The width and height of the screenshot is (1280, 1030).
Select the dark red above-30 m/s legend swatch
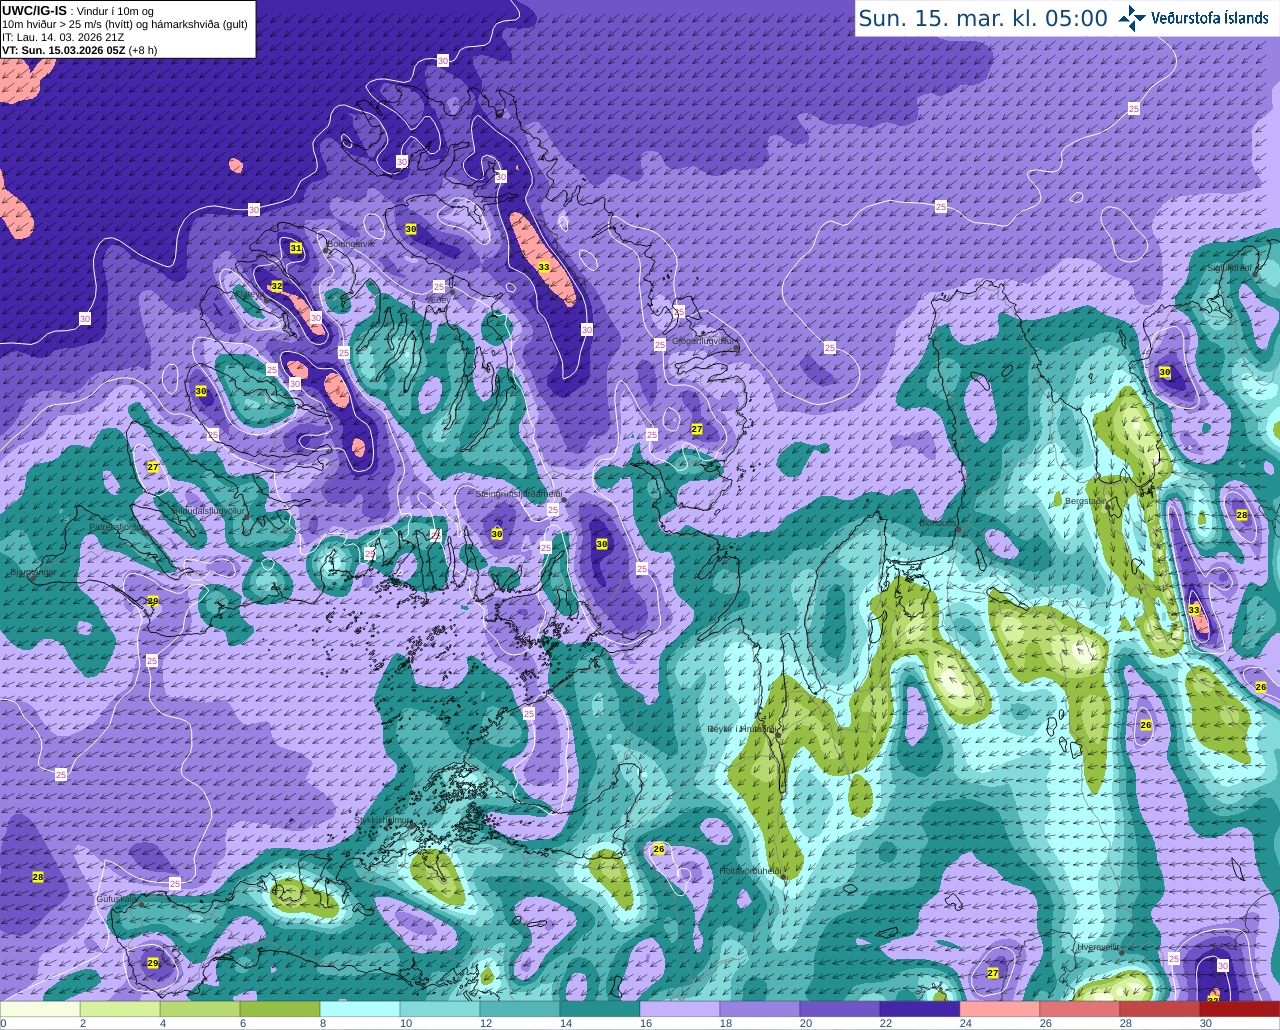(x=1240, y=1009)
